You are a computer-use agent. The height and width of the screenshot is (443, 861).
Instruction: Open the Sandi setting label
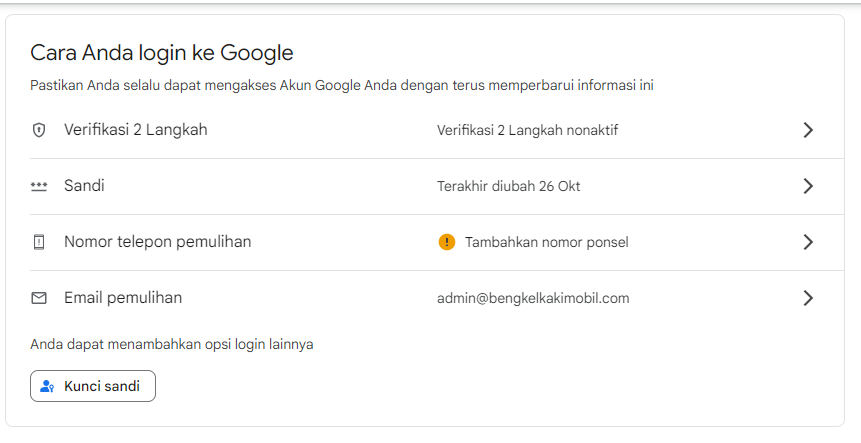point(84,186)
